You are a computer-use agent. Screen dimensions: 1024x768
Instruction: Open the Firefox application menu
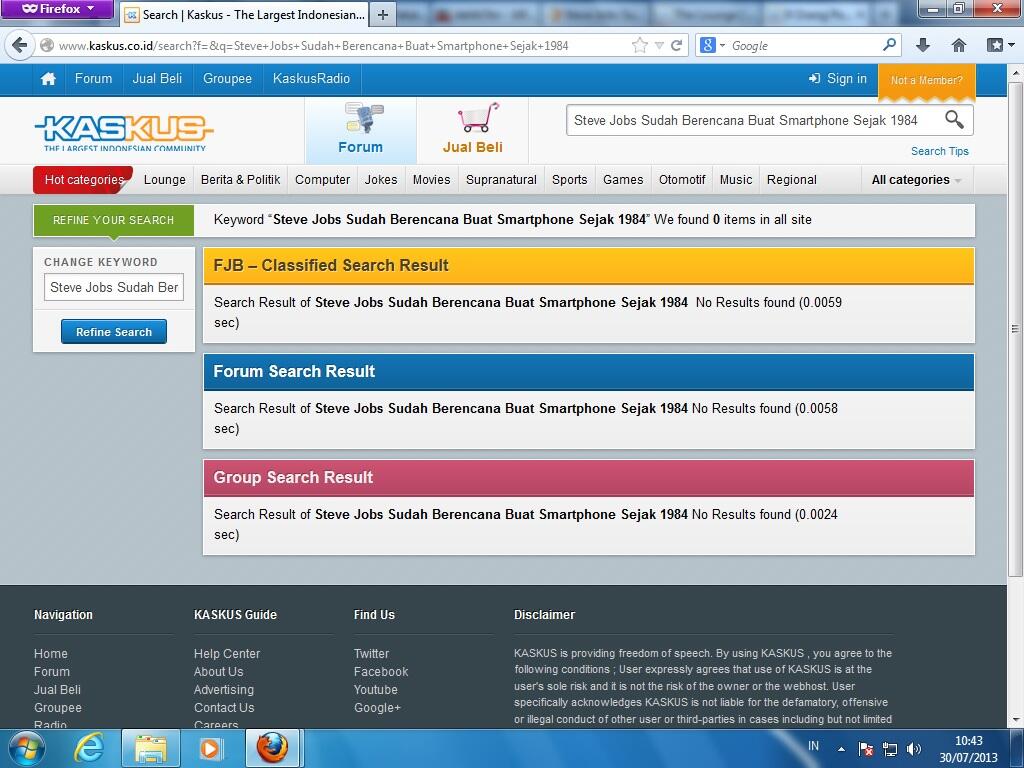click(x=57, y=9)
